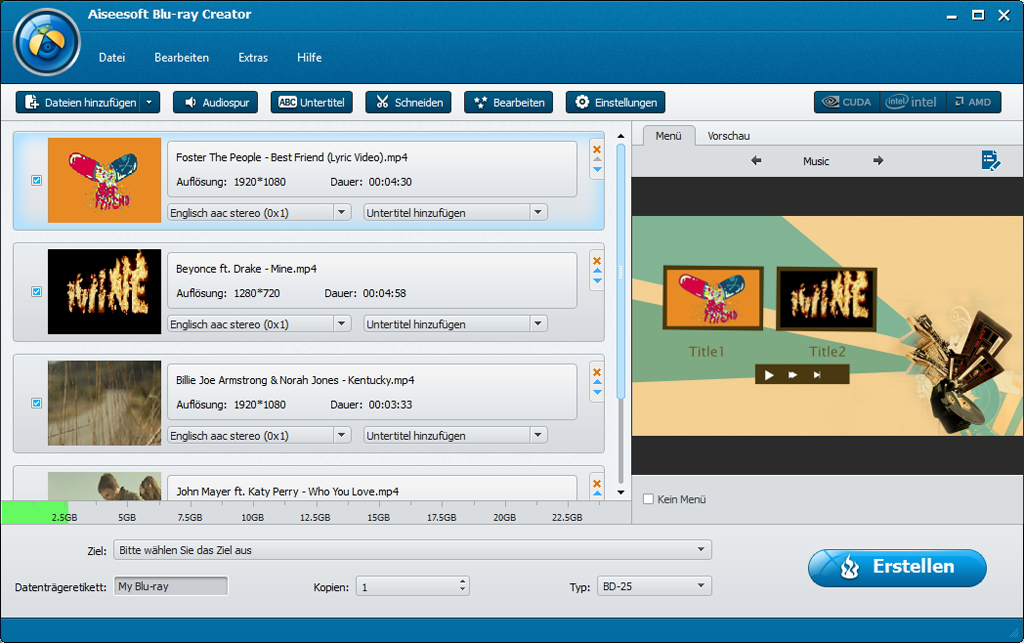Change the Typ dropdown to another disc type
The image size is (1024, 643).
[x=655, y=586]
